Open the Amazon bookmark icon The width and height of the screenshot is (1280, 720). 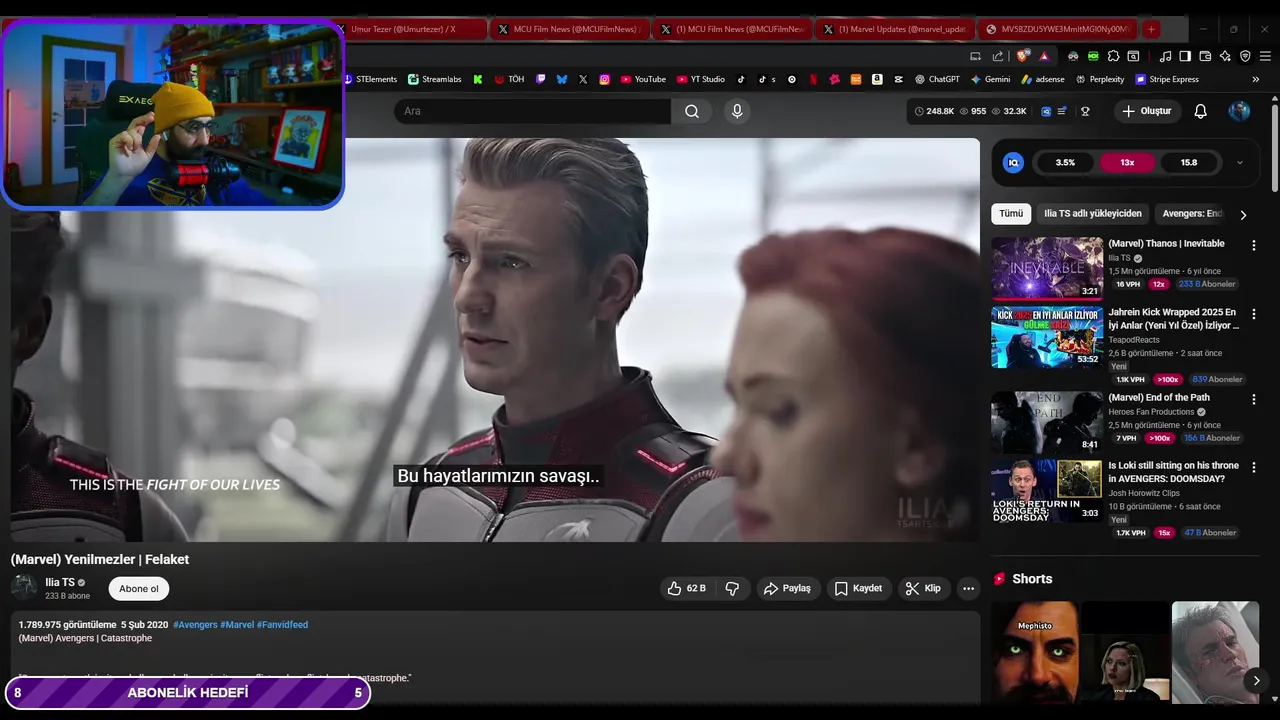tap(876, 79)
